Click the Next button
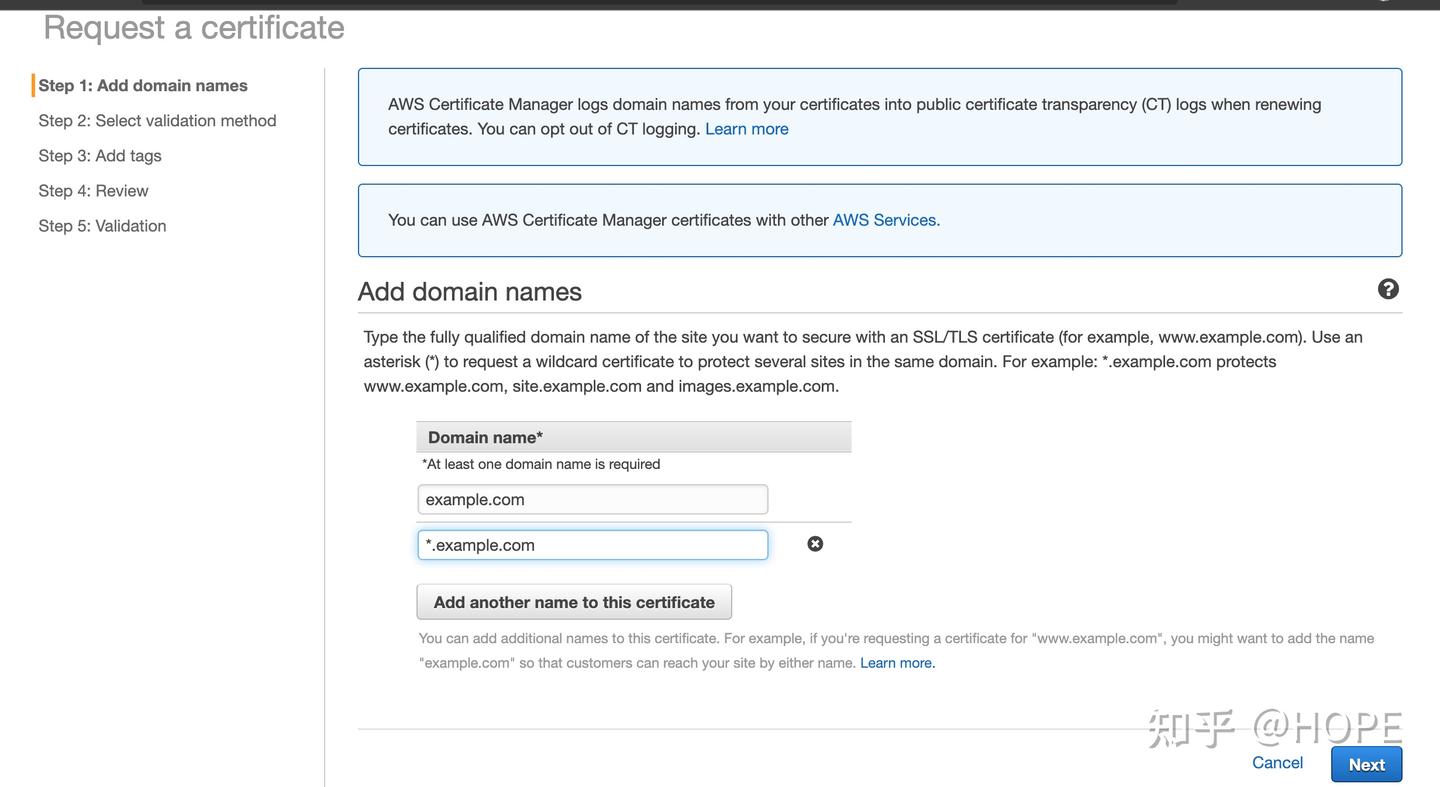1440x787 pixels. click(x=1366, y=765)
